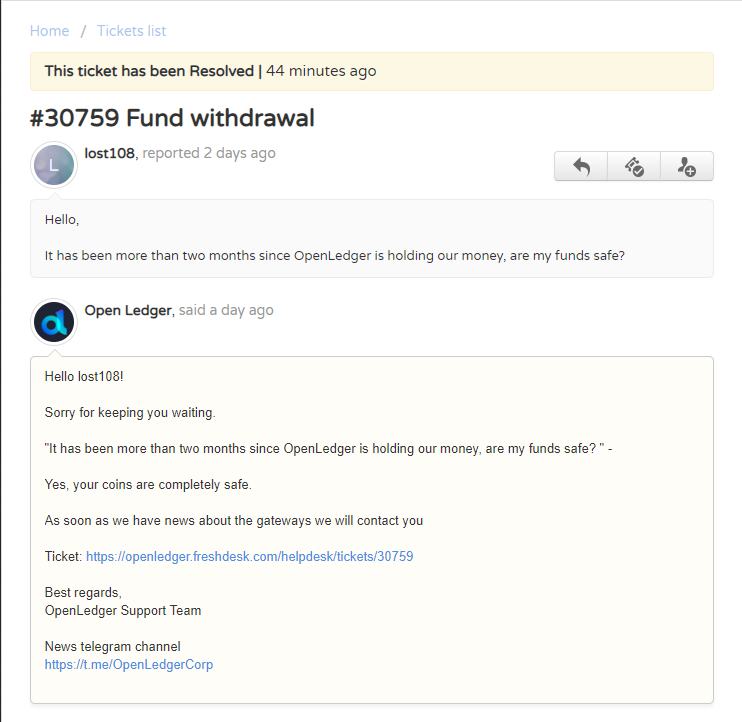The height and width of the screenshot is (722, 742).
Task: Click the '44 minutes ago' timestamp
Action: pyautogui.click(x=321, y=71)
